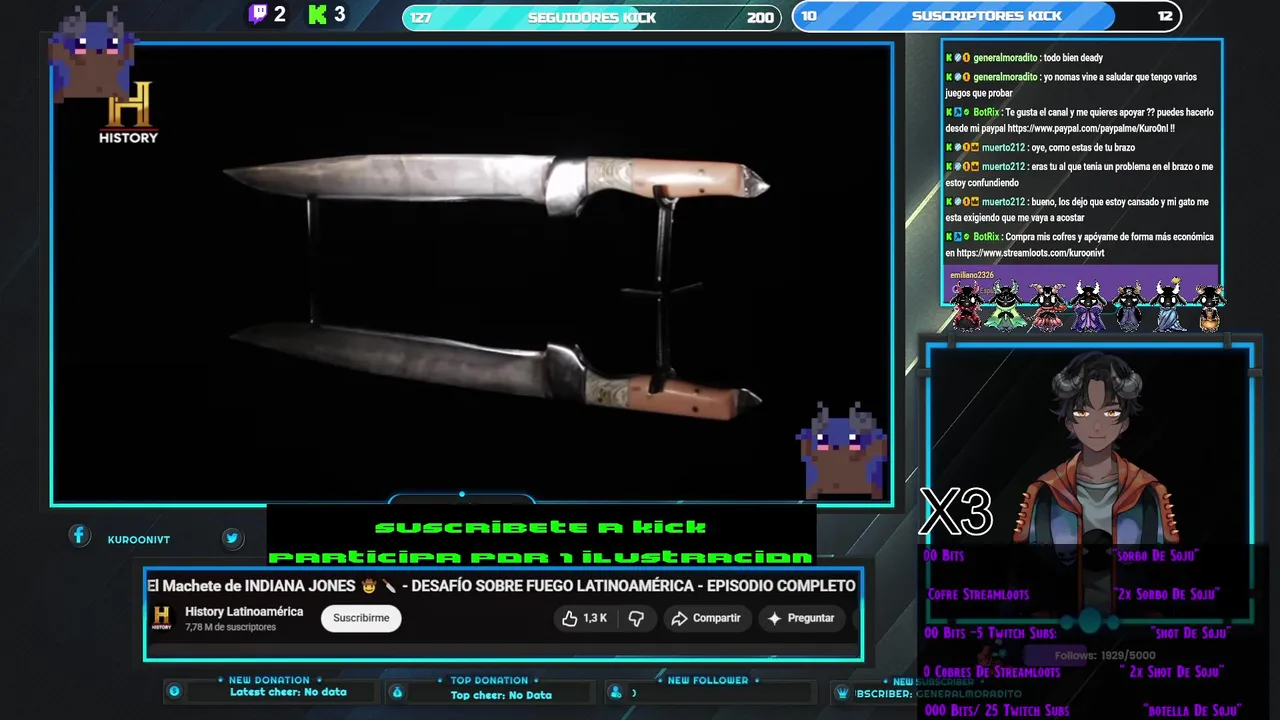Click the emiliano2326 name label
Viewport: 1280px width, 720px height.
point(972,275)
